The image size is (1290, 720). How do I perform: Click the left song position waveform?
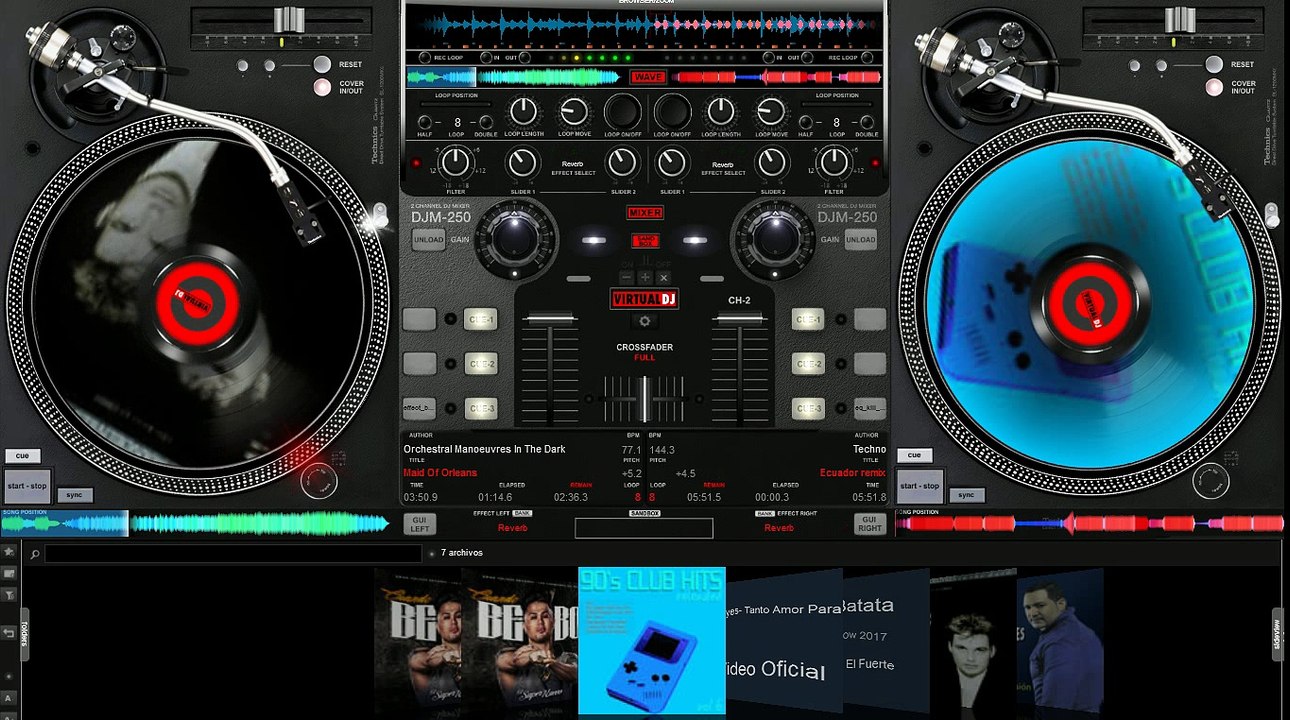[x=195, y=523]
